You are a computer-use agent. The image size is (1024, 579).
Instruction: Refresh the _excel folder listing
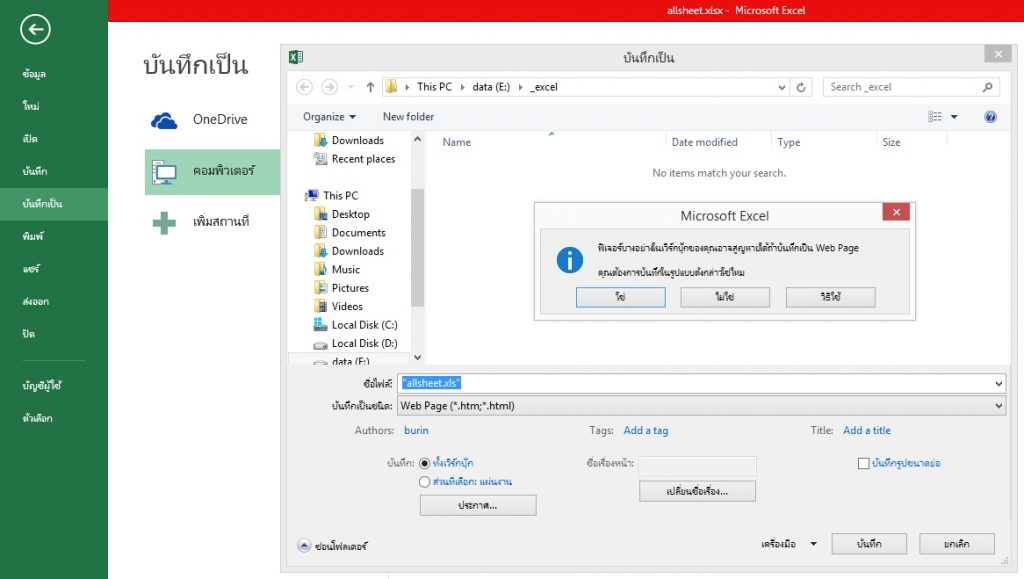[x=801, y=87]
